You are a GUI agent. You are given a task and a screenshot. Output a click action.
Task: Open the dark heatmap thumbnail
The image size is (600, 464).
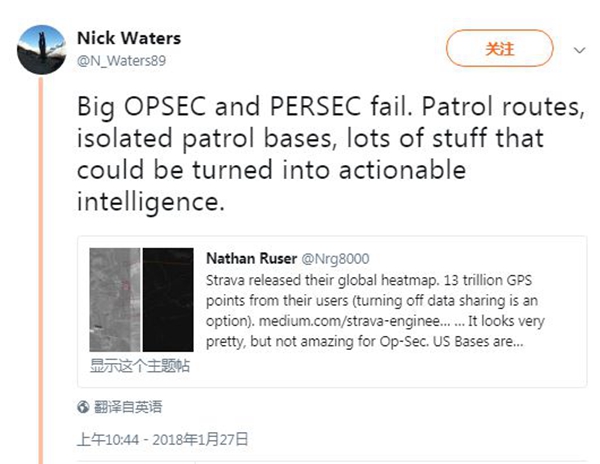click(168, 299)
